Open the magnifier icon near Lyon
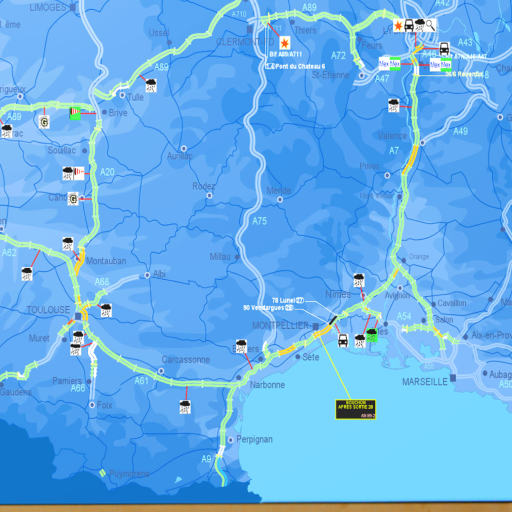The image size is (512, 512). tap(430, 25)
